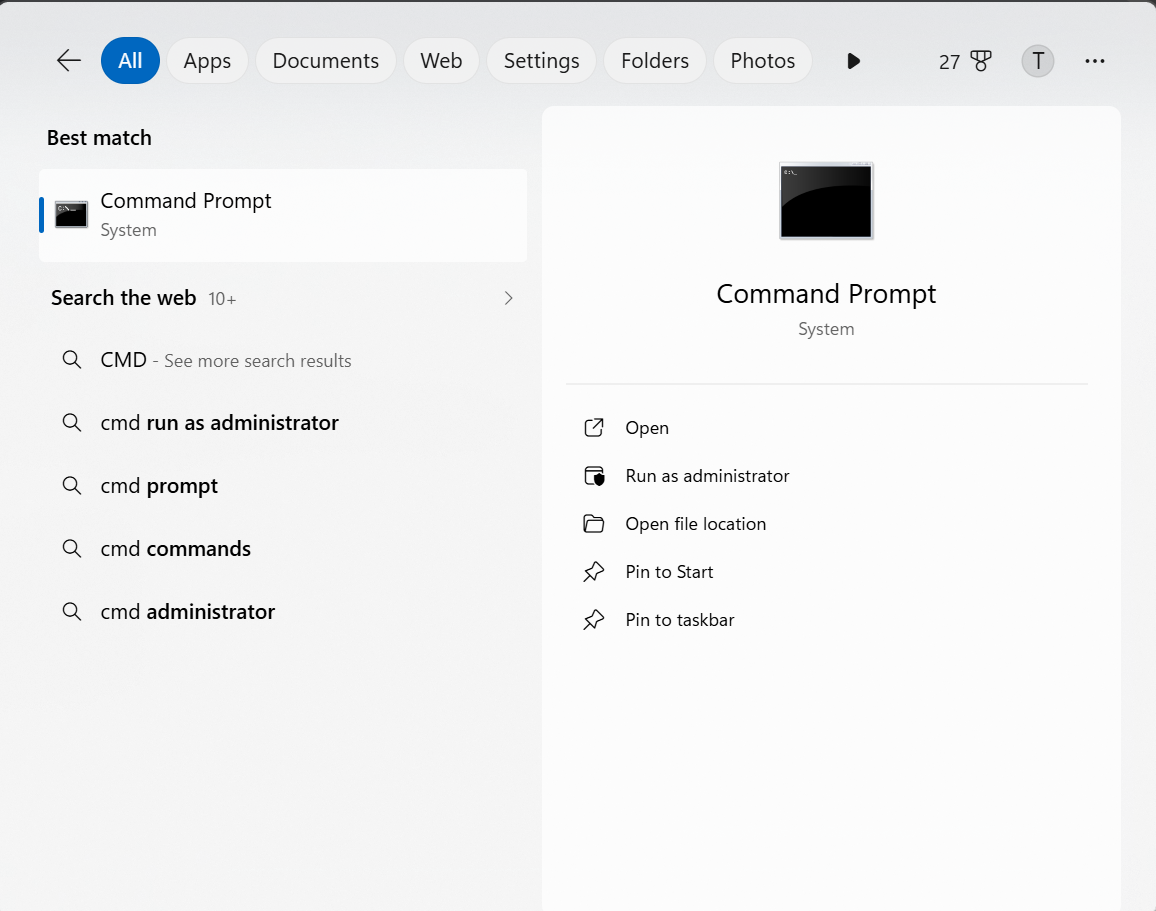Click large Command Prompt preview thumbnail
This screenshot has height=911, width=1156.
tap(826, 200)
